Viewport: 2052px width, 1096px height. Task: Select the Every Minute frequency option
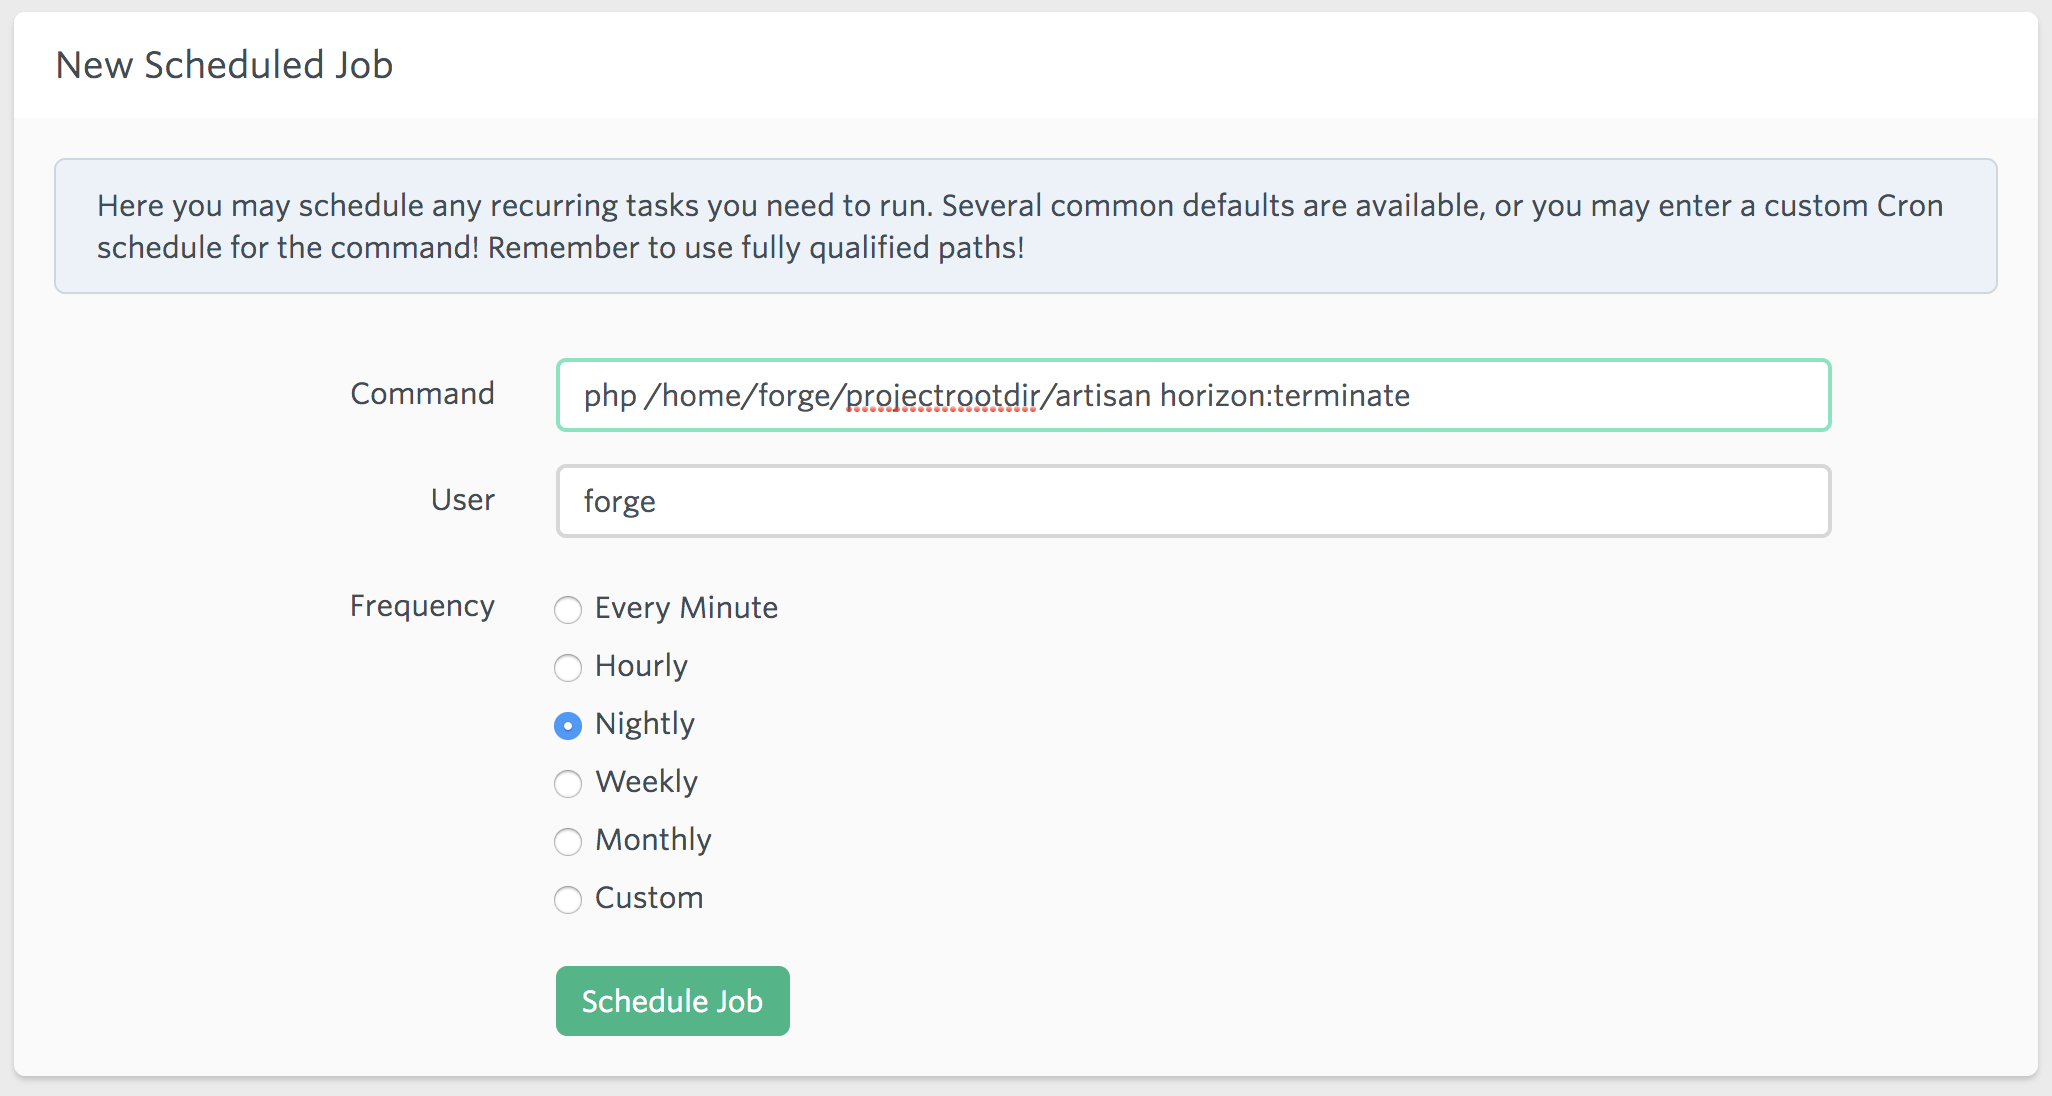[x=567, y=610]
